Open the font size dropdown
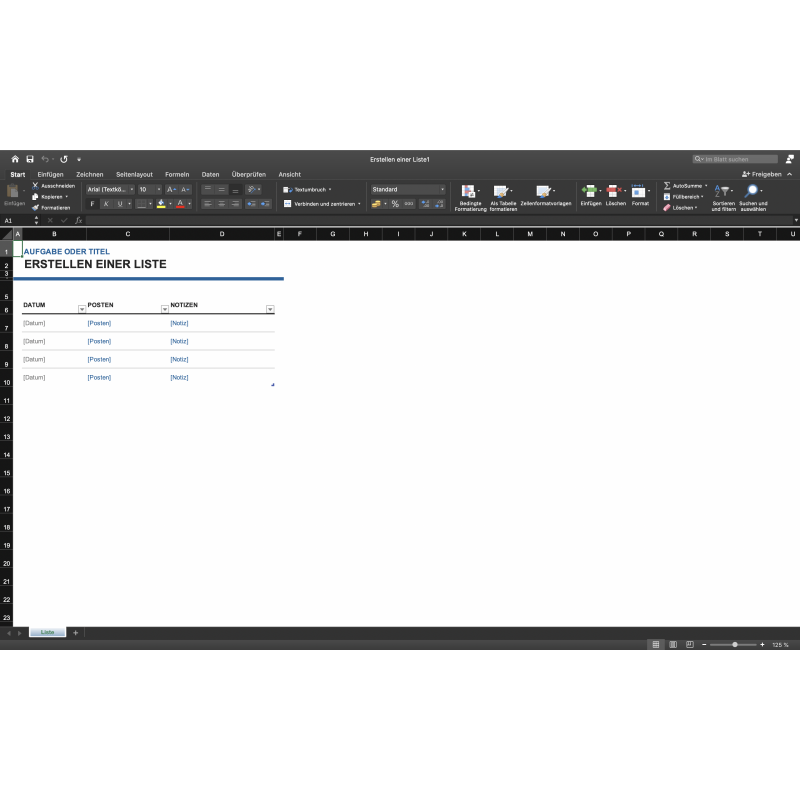This screenshot has width=800, height=800. pos(157,189)
